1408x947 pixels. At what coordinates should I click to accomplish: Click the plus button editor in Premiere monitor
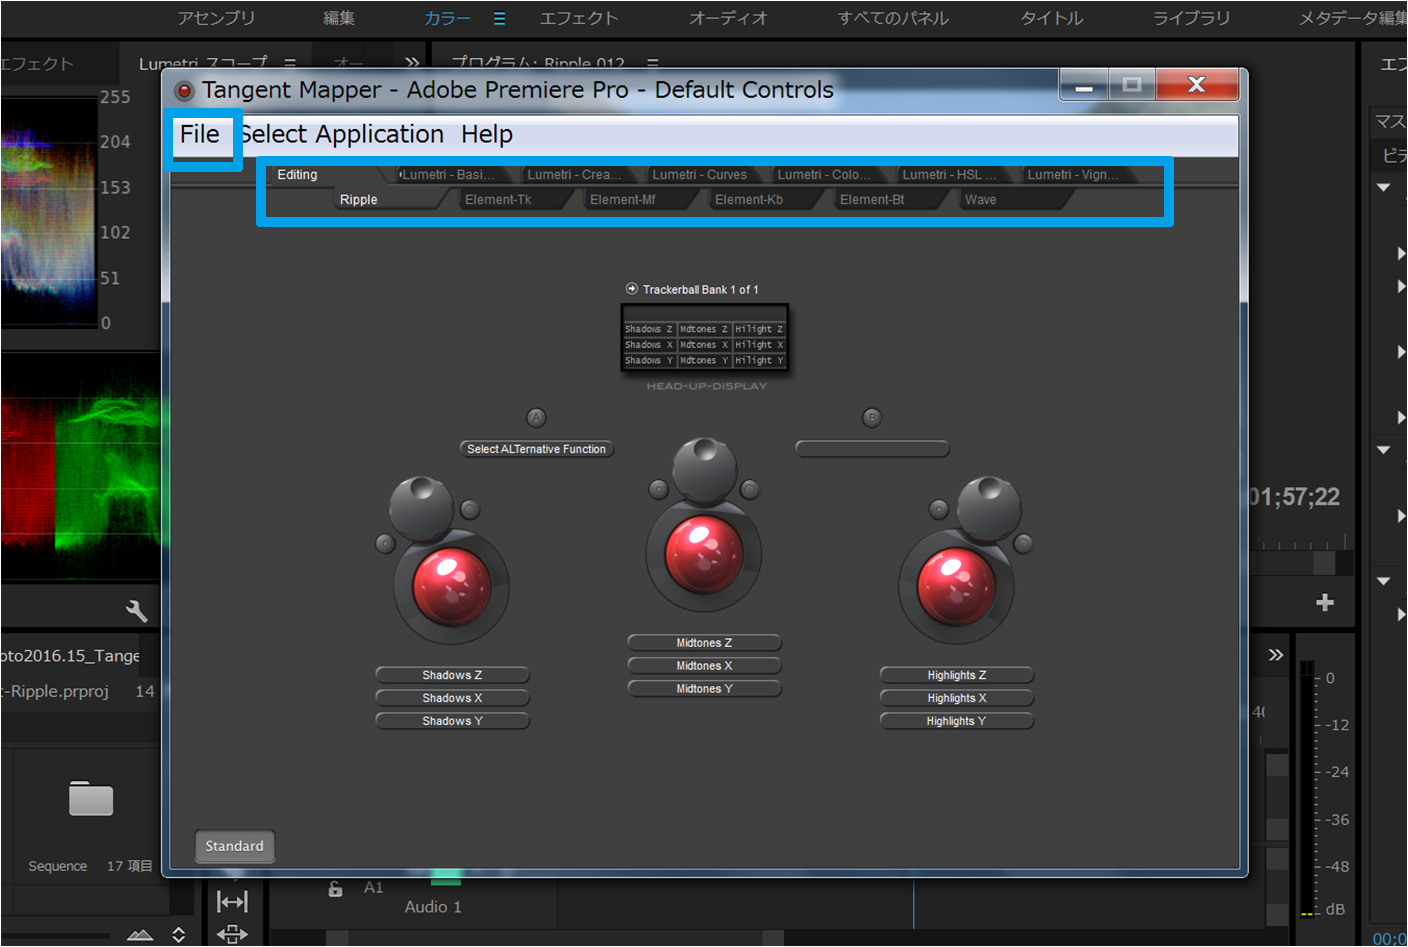coord(1325,602)
